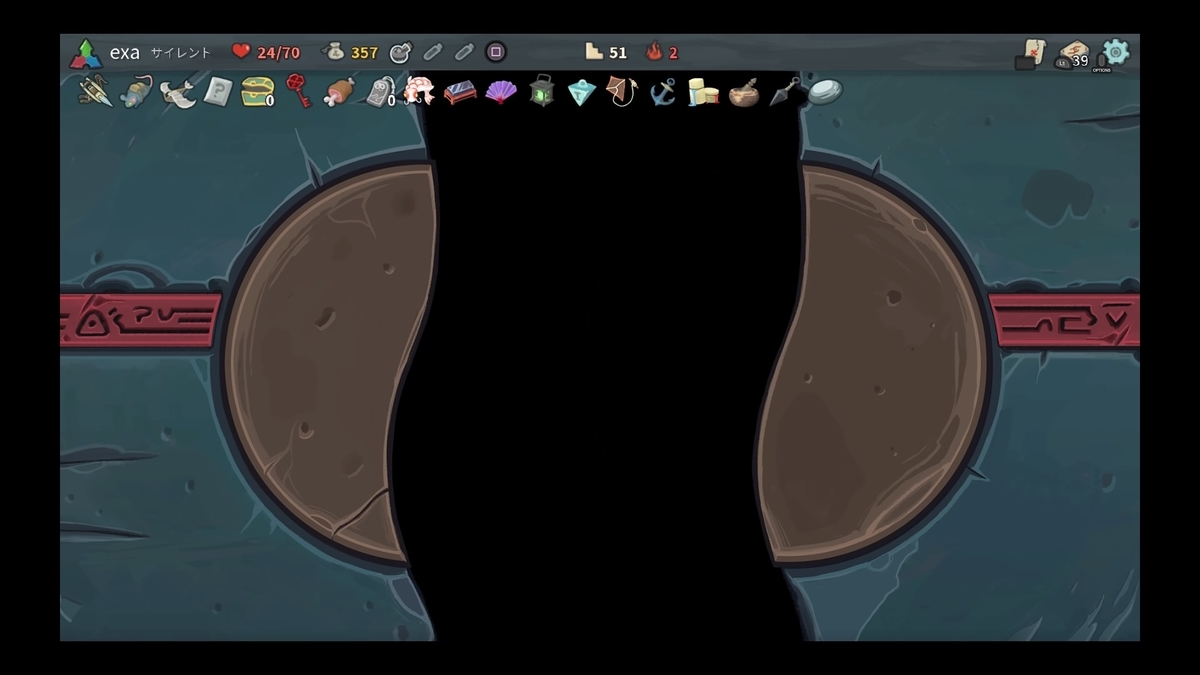Inspect the silver oval stone relic
The image size is (1200, 675).
825,91
